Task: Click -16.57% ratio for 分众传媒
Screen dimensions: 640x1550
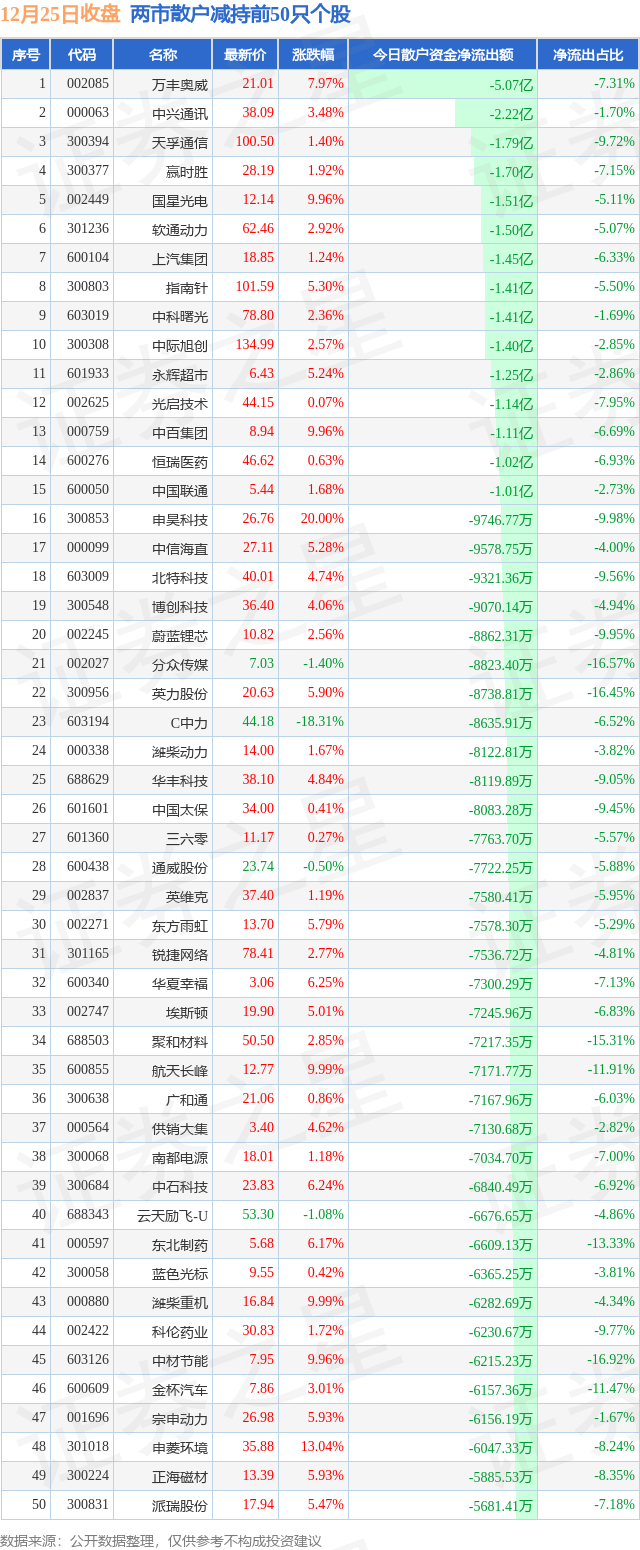Action: 611,664
